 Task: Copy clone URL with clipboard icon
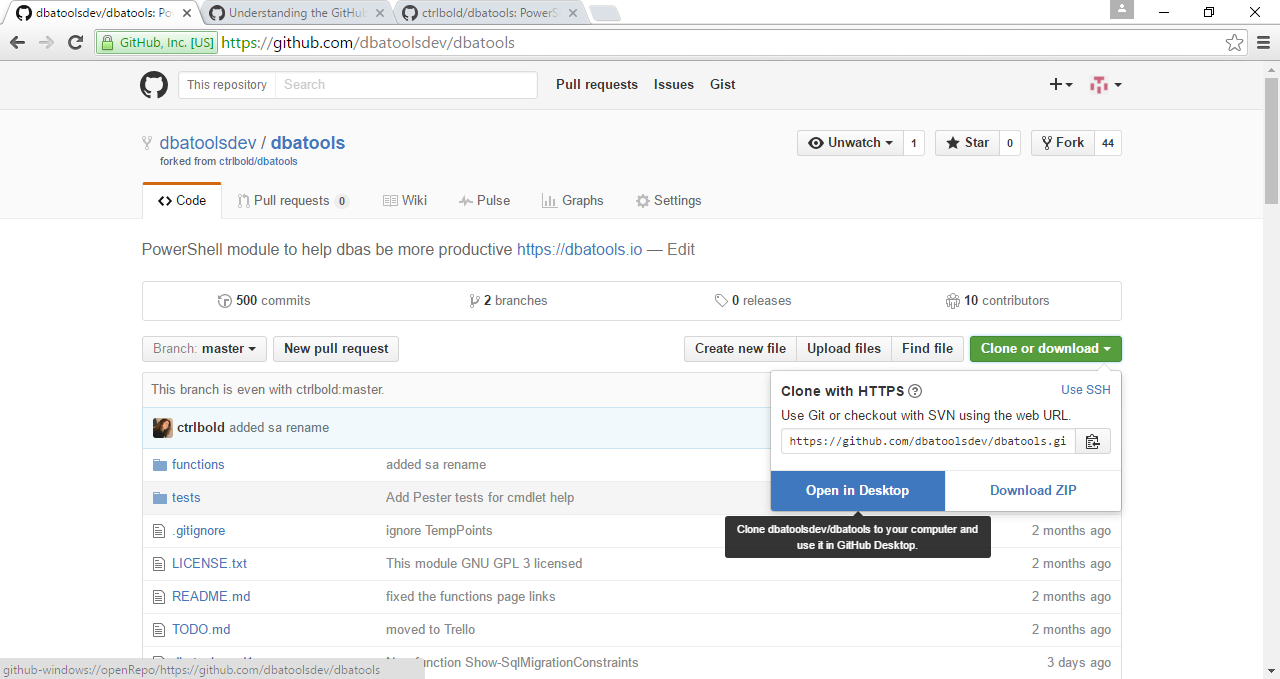[x=1092, y=441]
